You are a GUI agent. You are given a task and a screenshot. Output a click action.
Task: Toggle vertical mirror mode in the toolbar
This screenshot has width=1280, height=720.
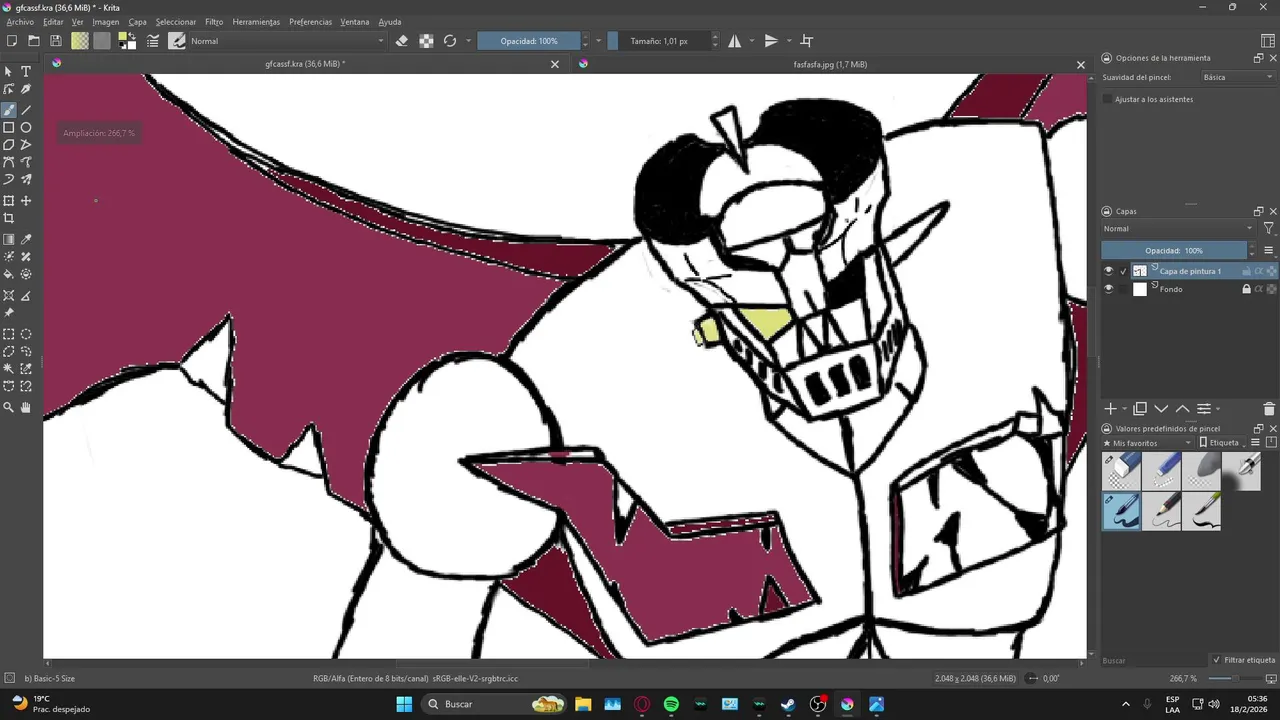(771, 41)
